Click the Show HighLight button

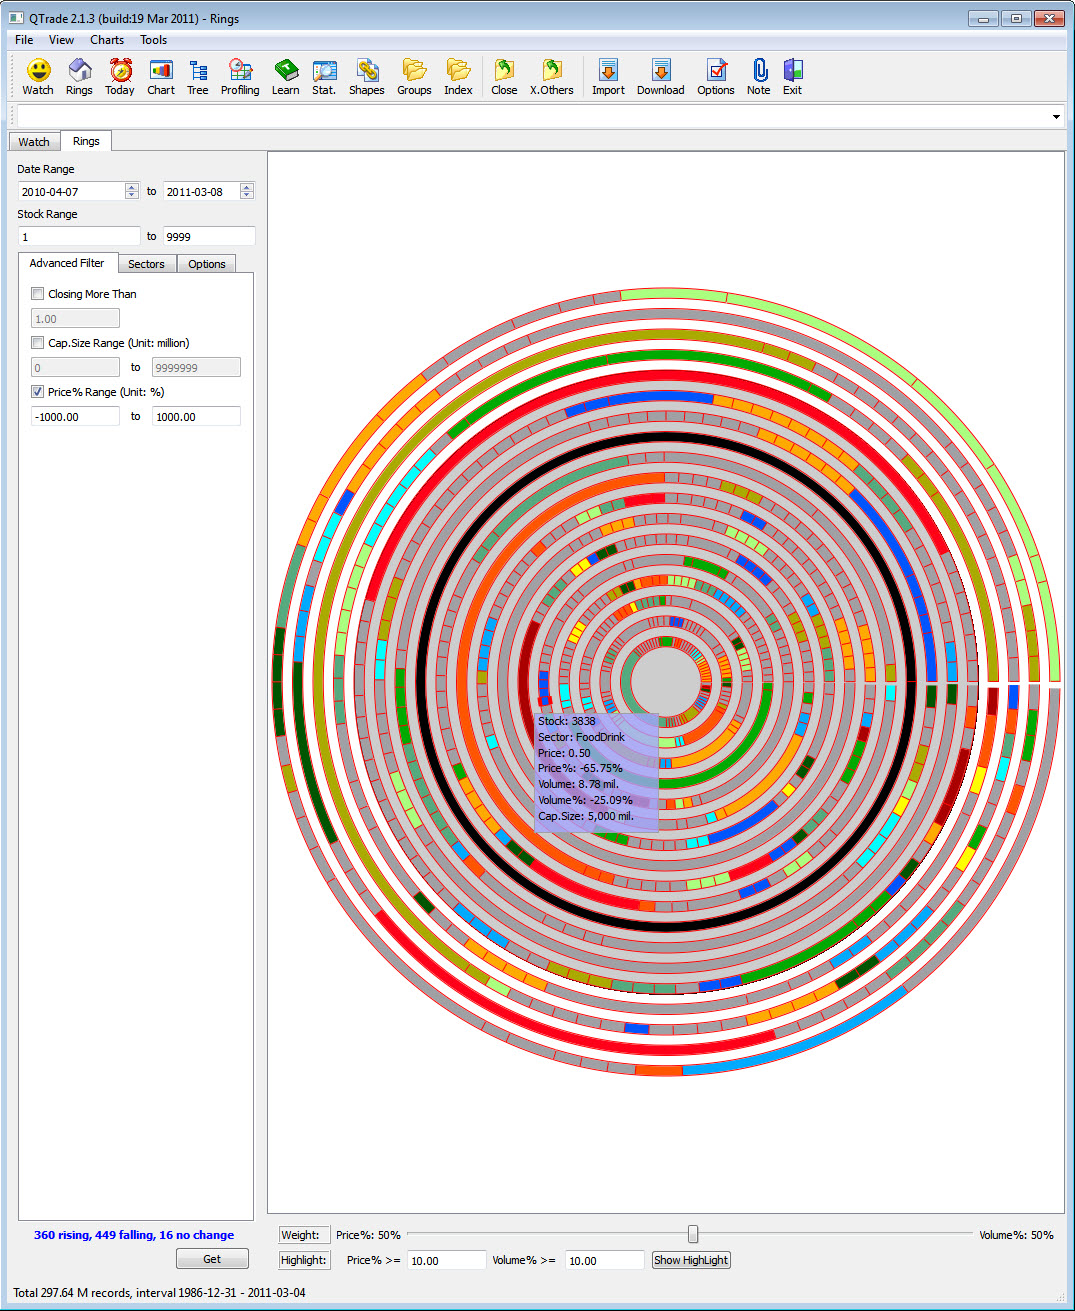(690, 1259)
